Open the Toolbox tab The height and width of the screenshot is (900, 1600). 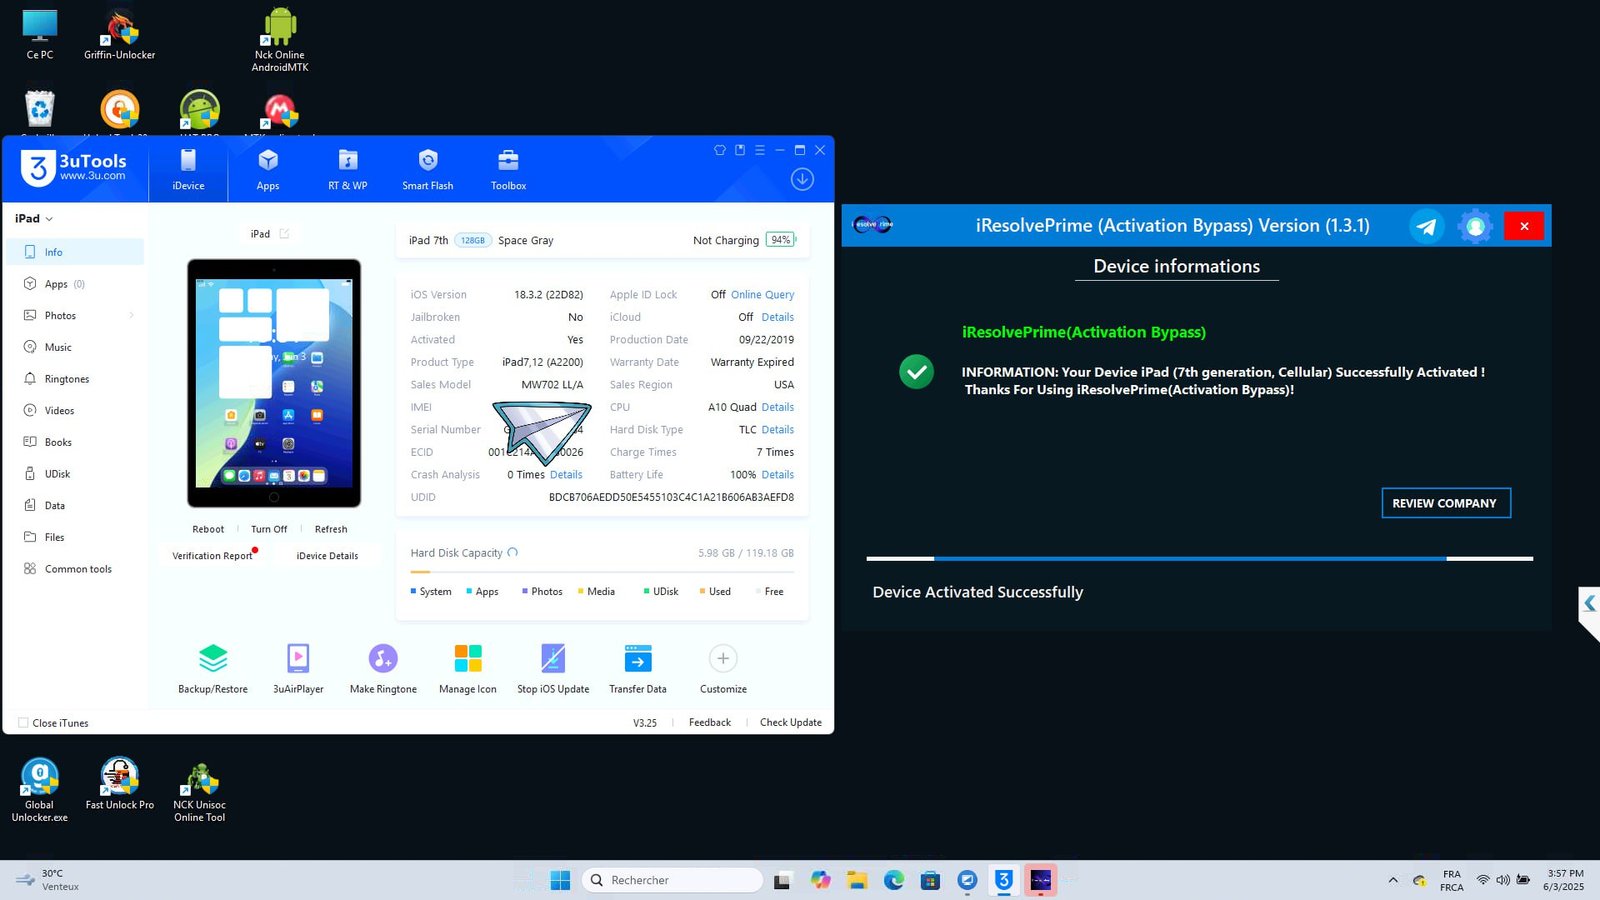coord(508,170)
